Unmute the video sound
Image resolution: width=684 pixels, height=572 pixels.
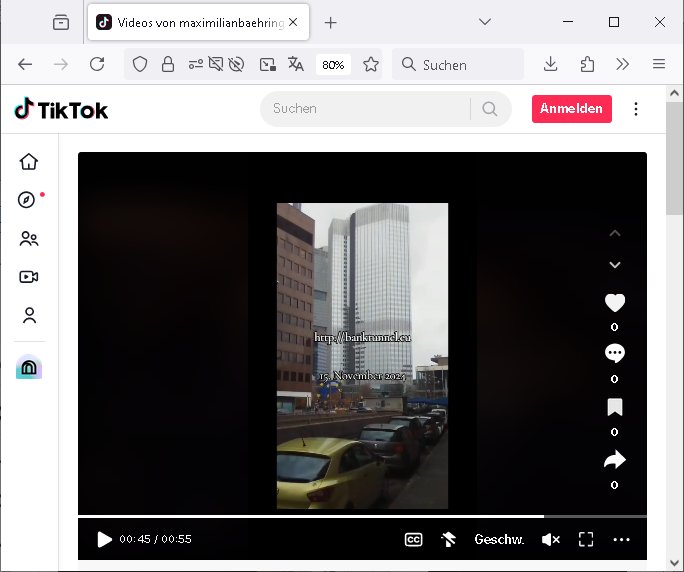550,539
